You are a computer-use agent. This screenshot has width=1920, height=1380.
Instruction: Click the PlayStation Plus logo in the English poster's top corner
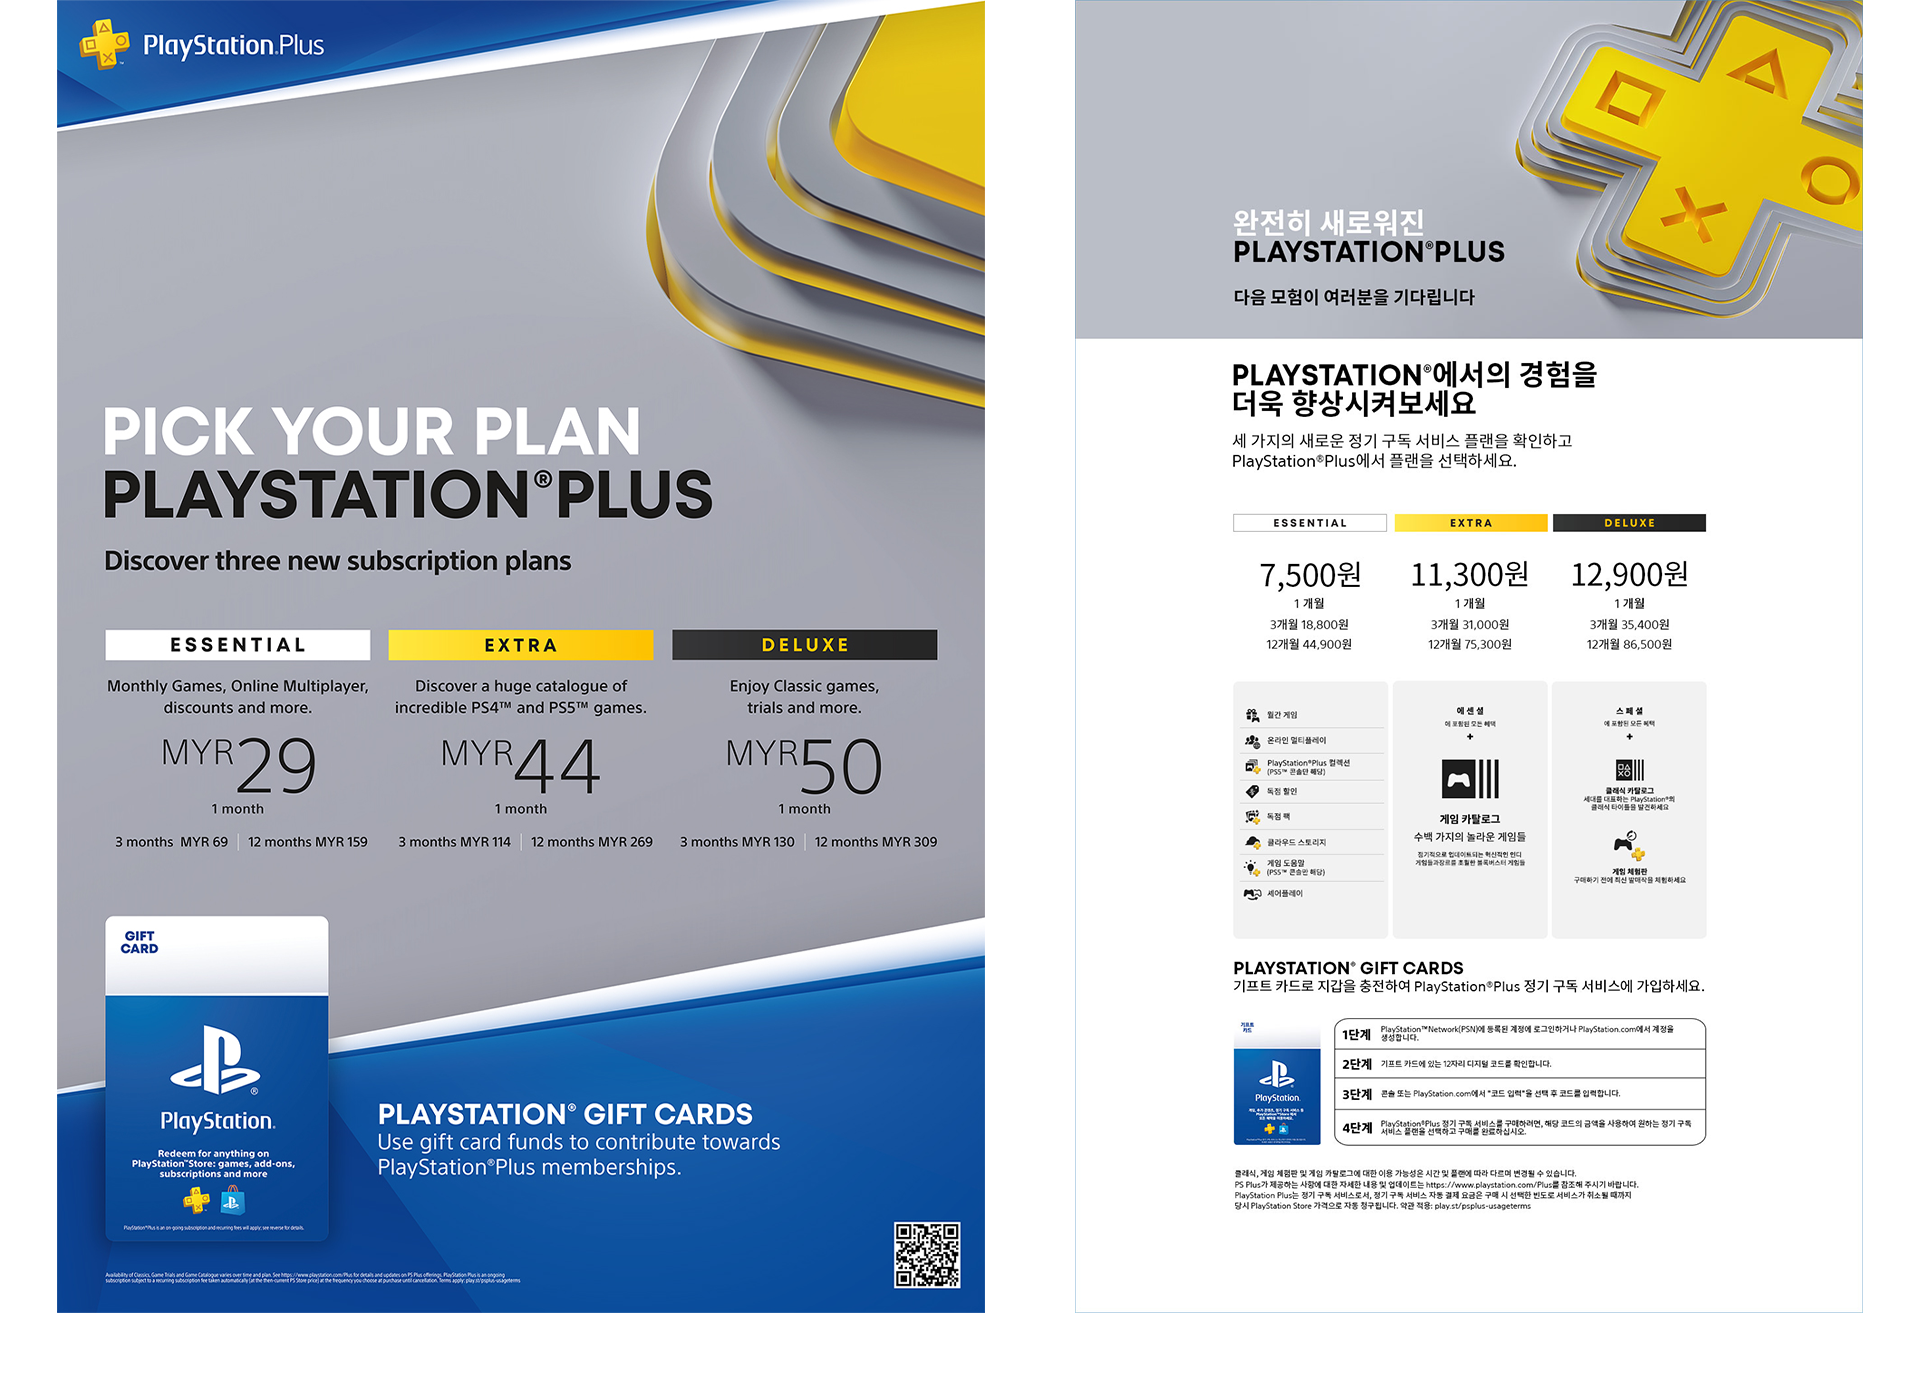pyautogui.click(x=203, y=45)
